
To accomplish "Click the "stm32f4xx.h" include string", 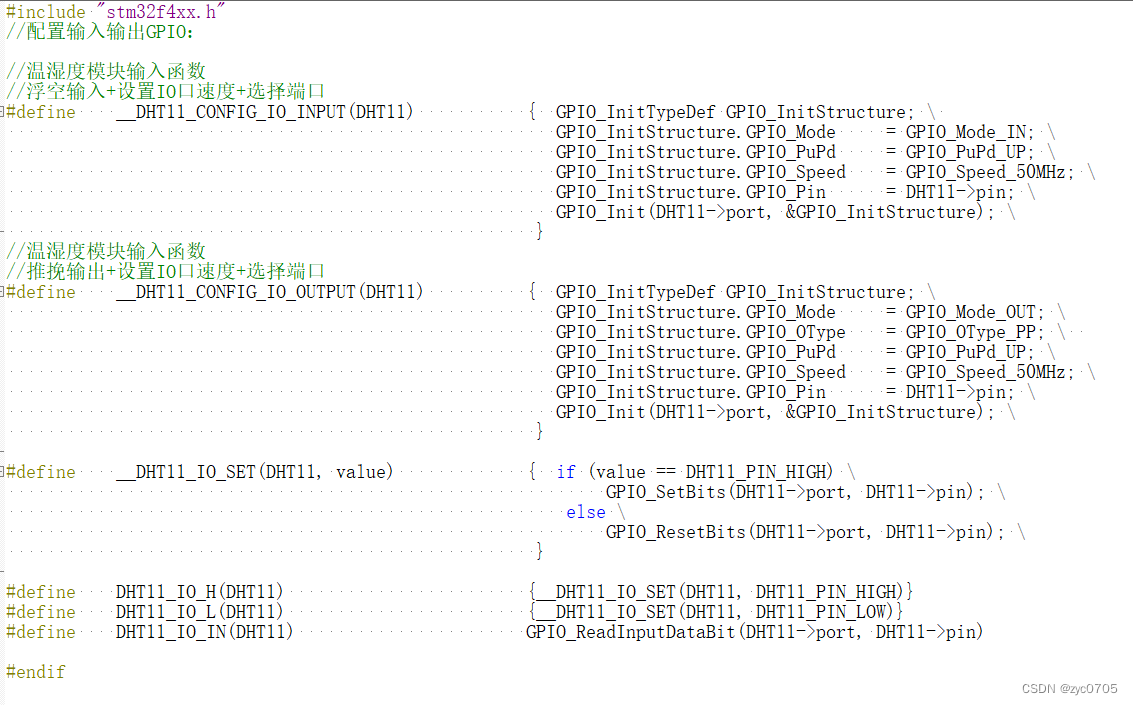I will tap(160, 12).
